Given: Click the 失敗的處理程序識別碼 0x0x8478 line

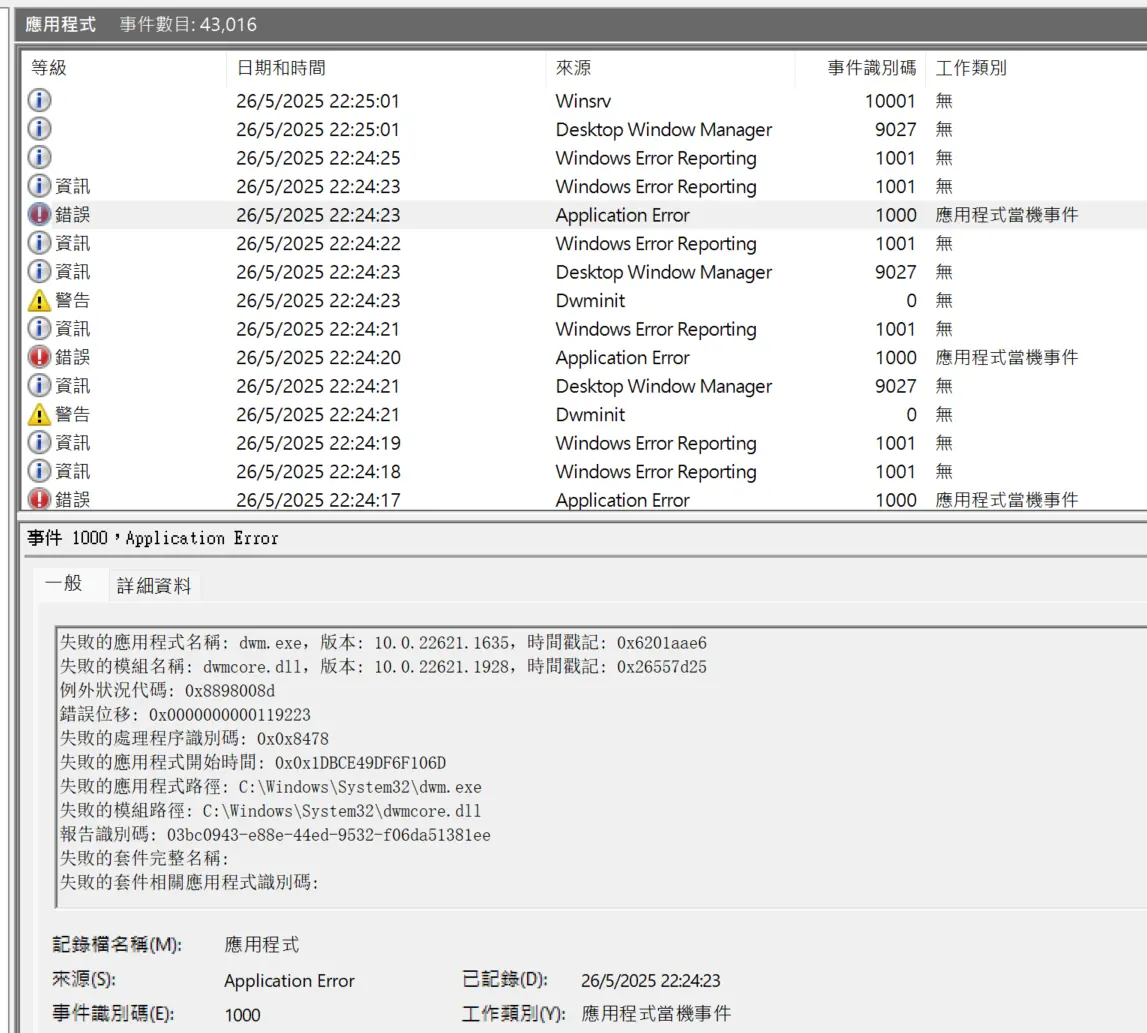Looking at the screenshot, I should [x=194, y=739].
